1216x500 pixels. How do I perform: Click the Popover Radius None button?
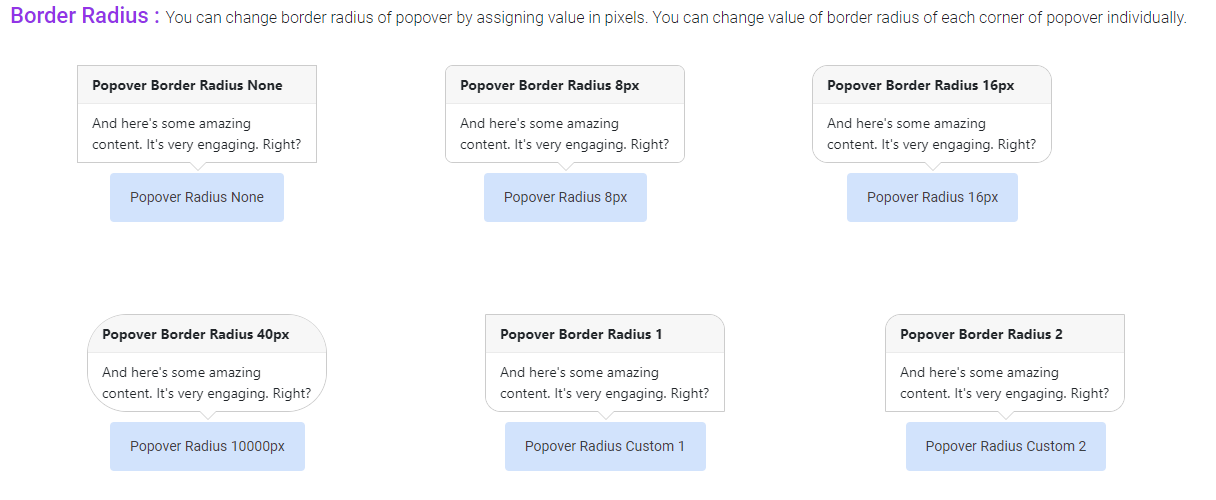[x=197, y=197]
